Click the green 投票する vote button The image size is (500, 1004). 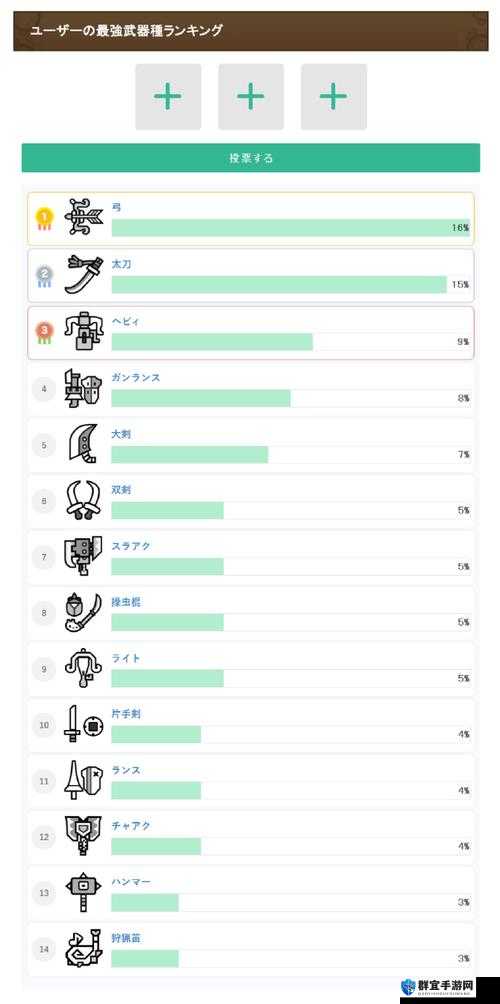(x=251, y=158)
